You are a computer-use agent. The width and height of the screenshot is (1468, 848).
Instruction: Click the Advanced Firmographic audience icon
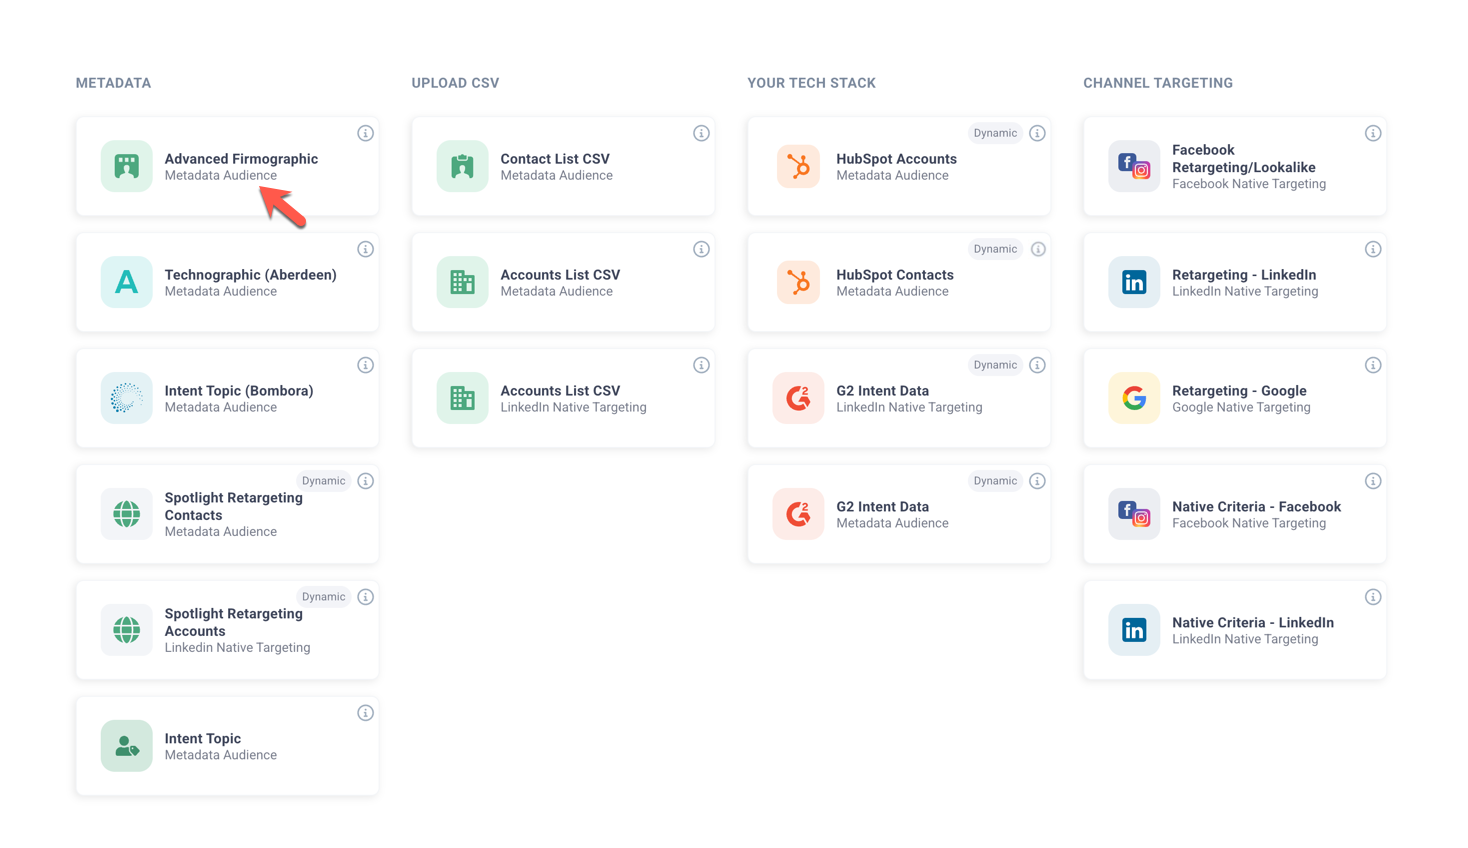tap(126, 166)
